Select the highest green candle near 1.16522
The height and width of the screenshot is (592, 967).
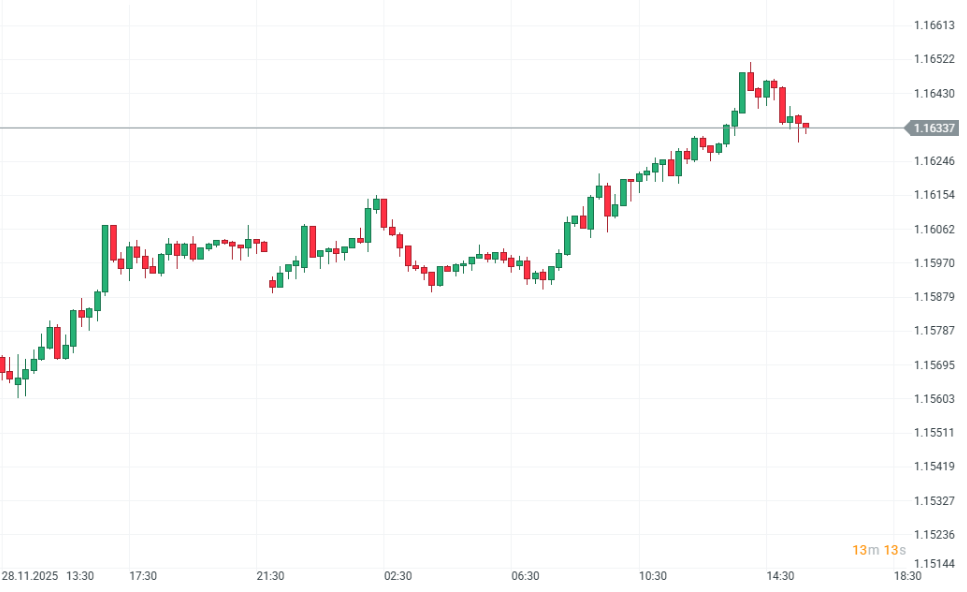point(743,92)
